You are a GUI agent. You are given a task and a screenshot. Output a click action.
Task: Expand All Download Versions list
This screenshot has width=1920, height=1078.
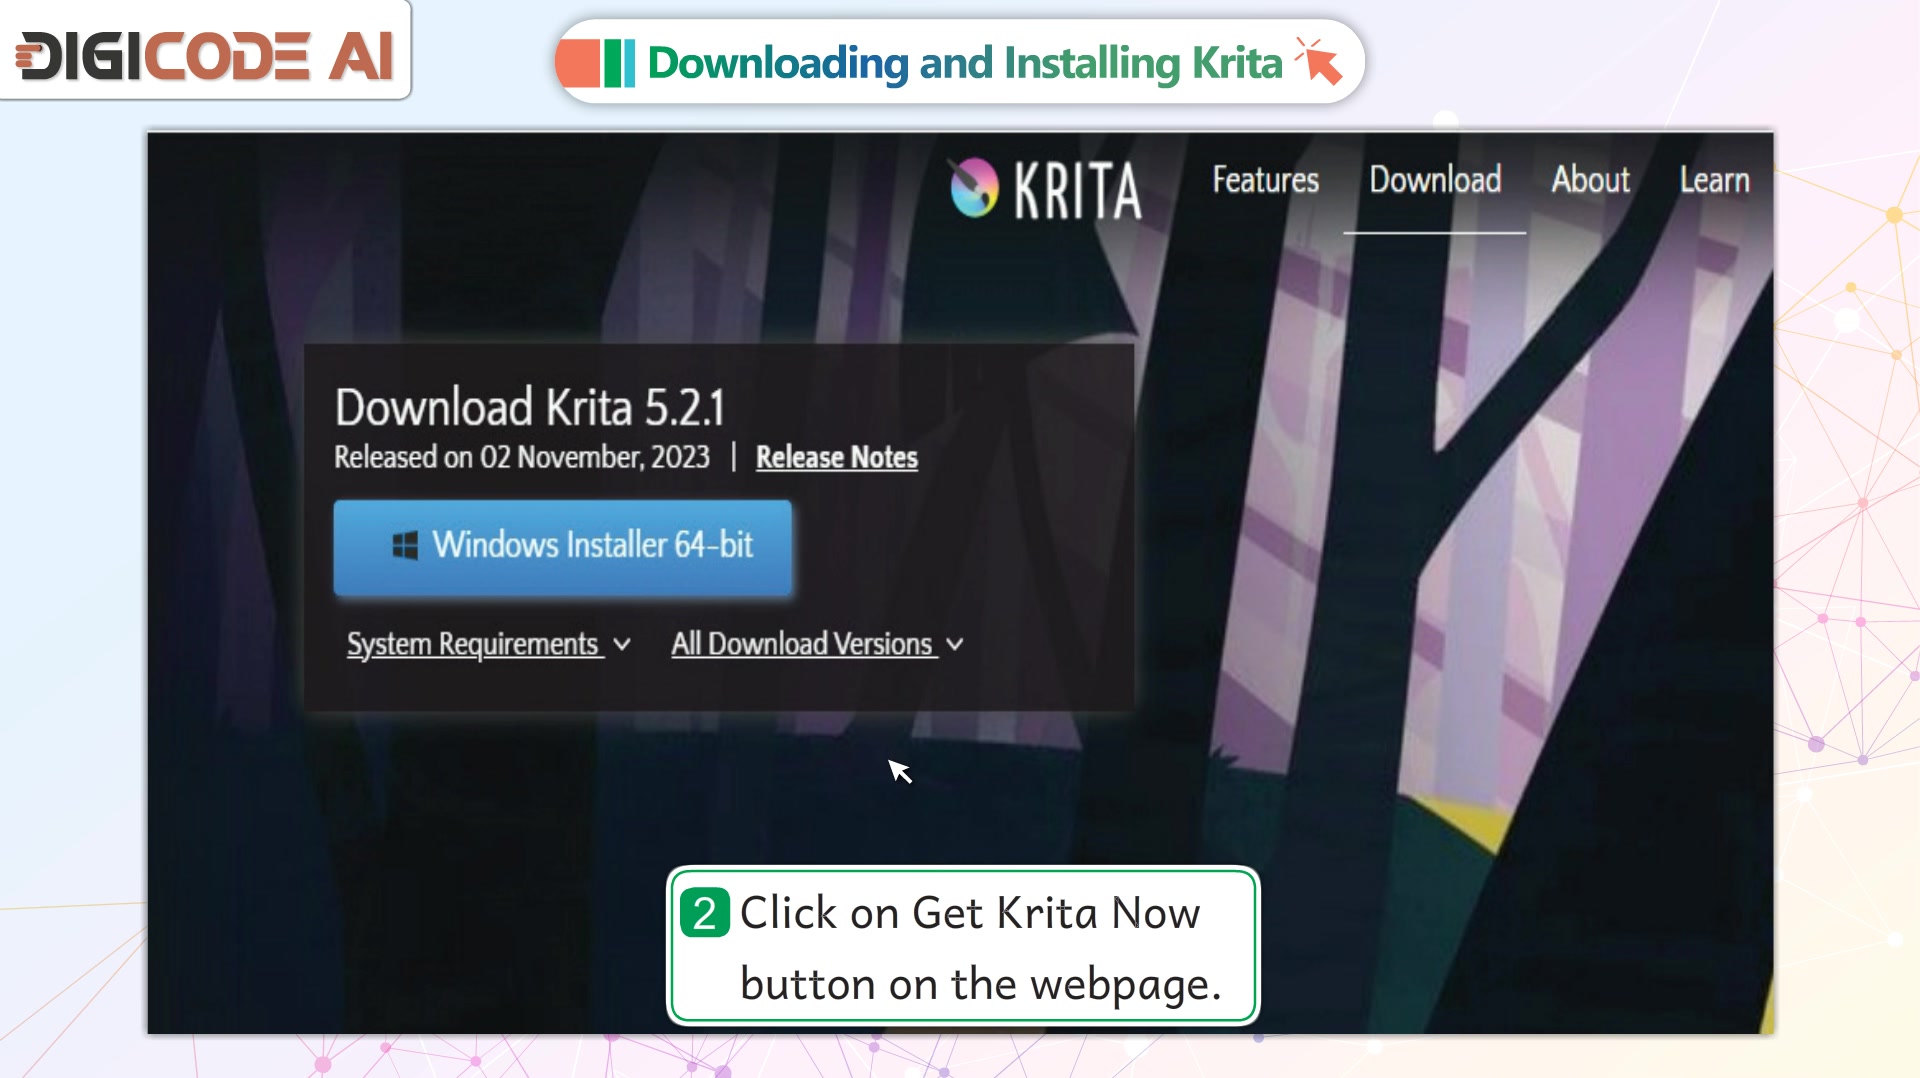click(817, 644)
